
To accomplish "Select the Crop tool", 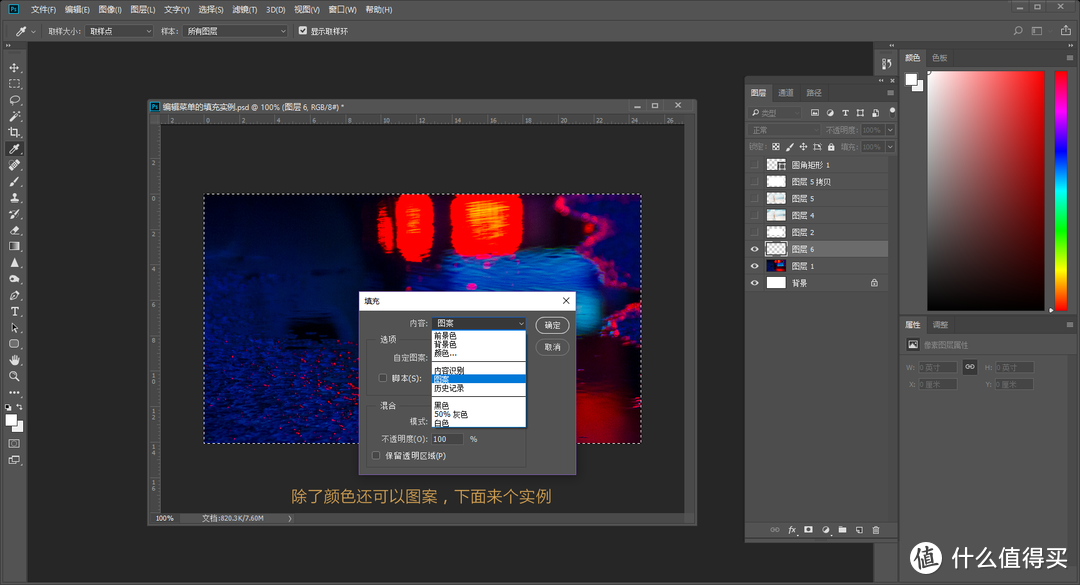I will coord(14,131).
